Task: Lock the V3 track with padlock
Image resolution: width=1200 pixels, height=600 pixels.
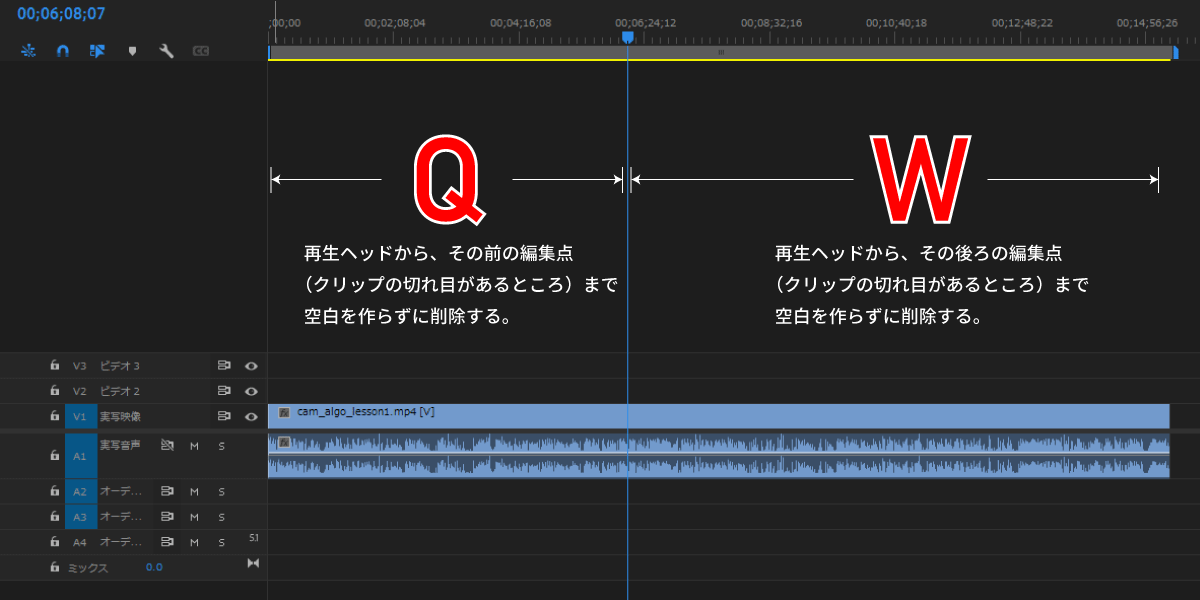Action: click(x=55, y=365)
